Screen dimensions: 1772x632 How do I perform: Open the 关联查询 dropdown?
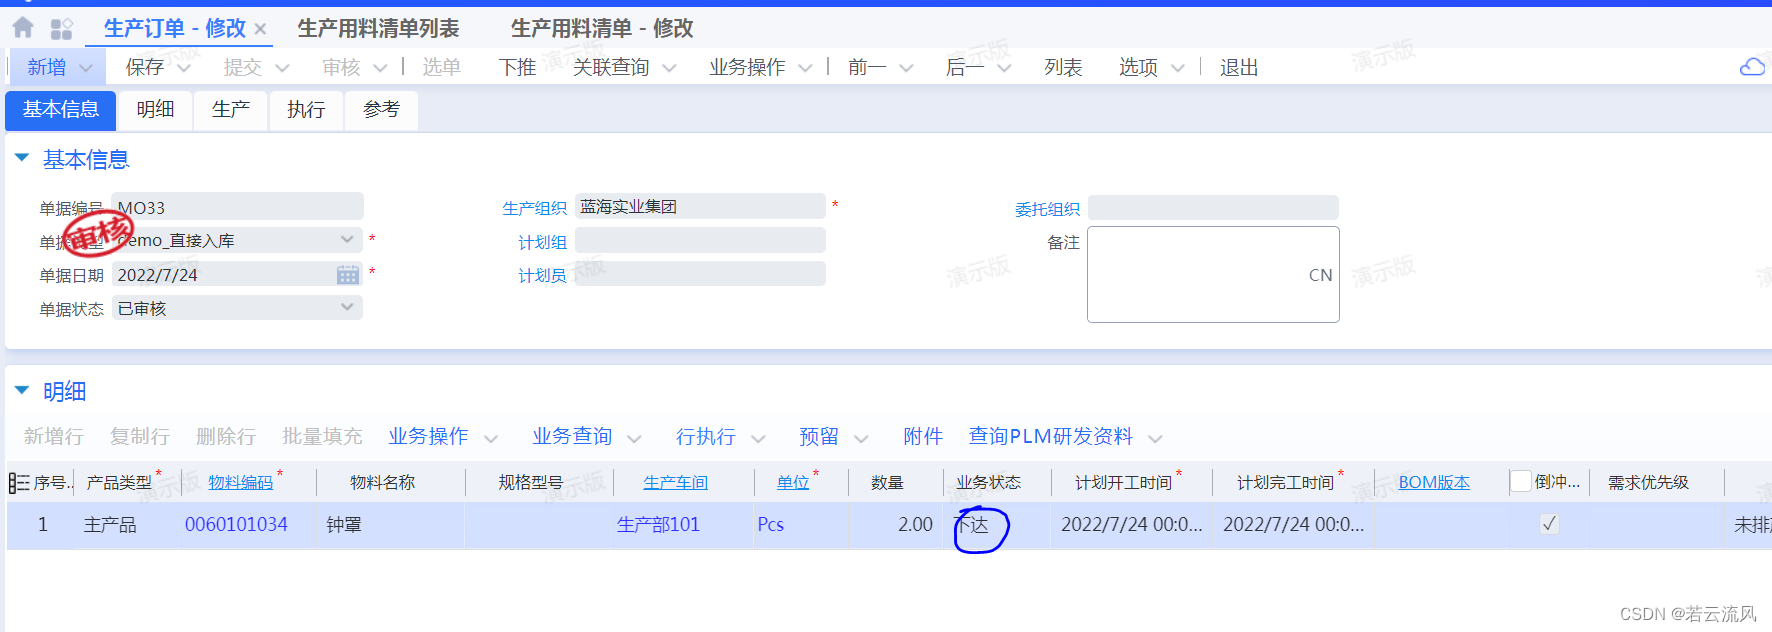tap(624, 67)
